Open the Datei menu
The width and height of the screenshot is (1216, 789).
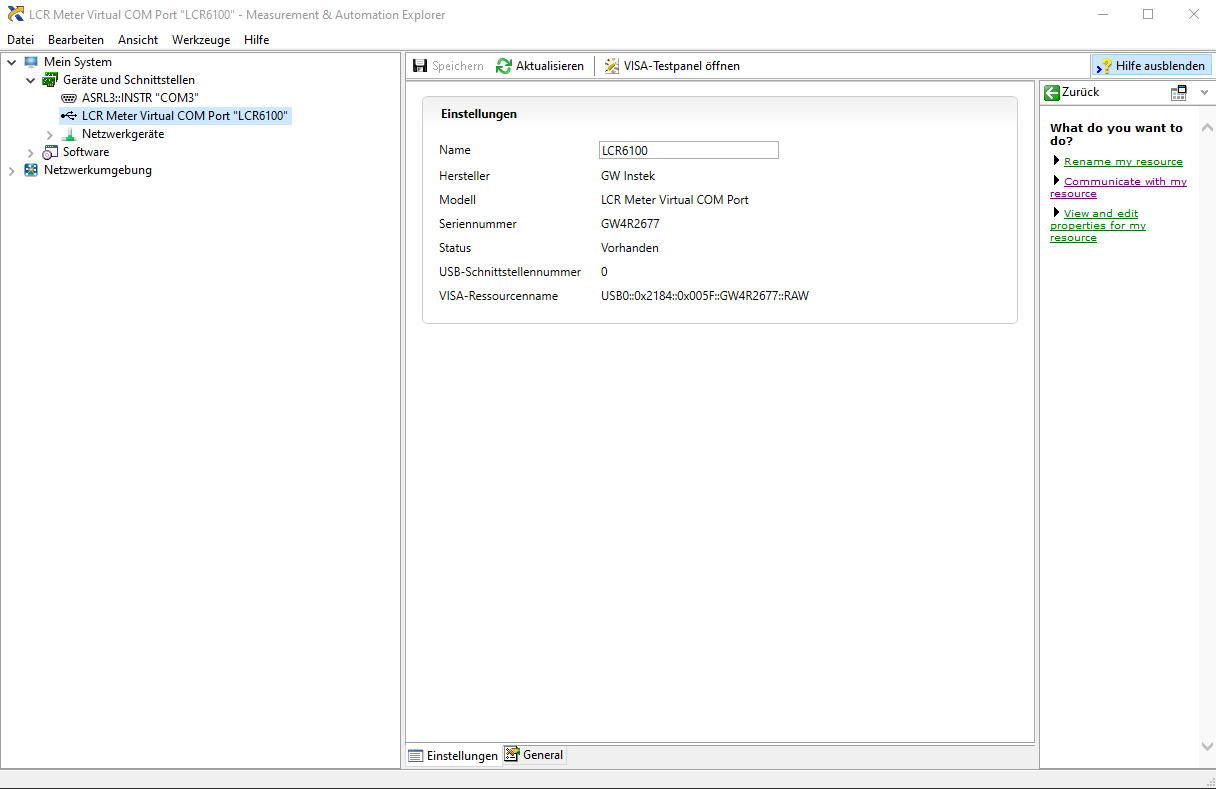coord(20,40)
